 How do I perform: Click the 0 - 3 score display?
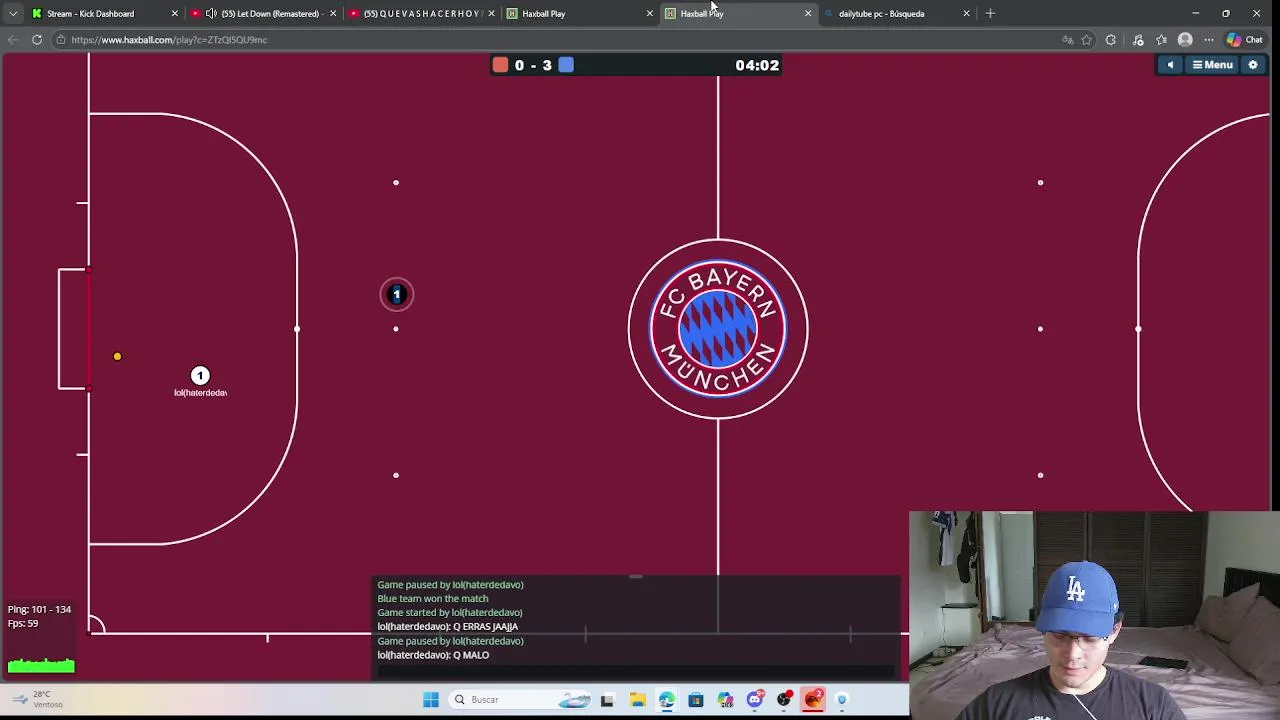pos(533,65)
